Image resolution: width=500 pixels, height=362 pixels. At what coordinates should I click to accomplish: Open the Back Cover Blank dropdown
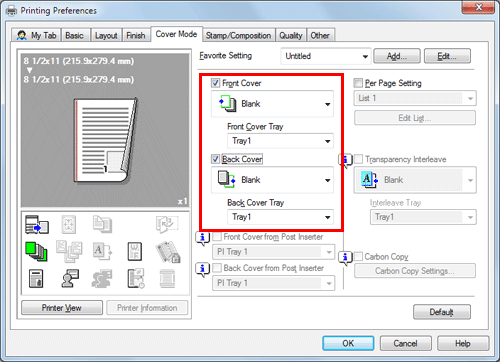pos(272,180)
